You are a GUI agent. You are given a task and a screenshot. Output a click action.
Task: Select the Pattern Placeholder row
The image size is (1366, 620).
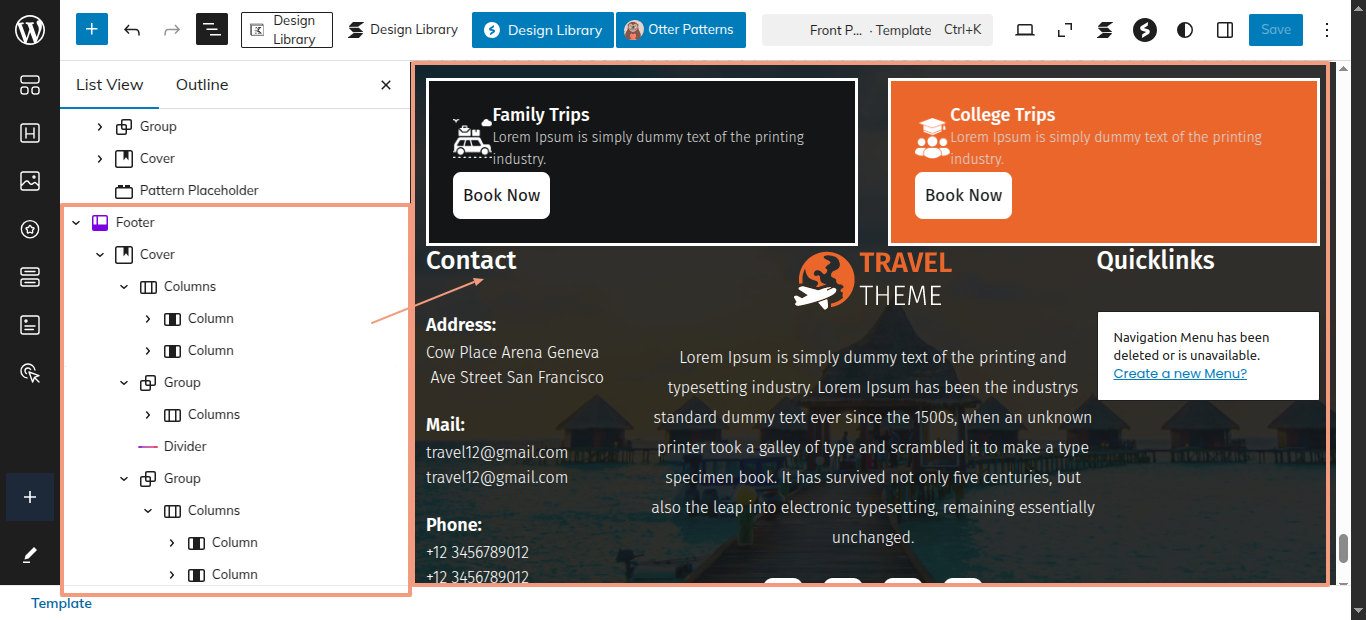tap(235, 190)
